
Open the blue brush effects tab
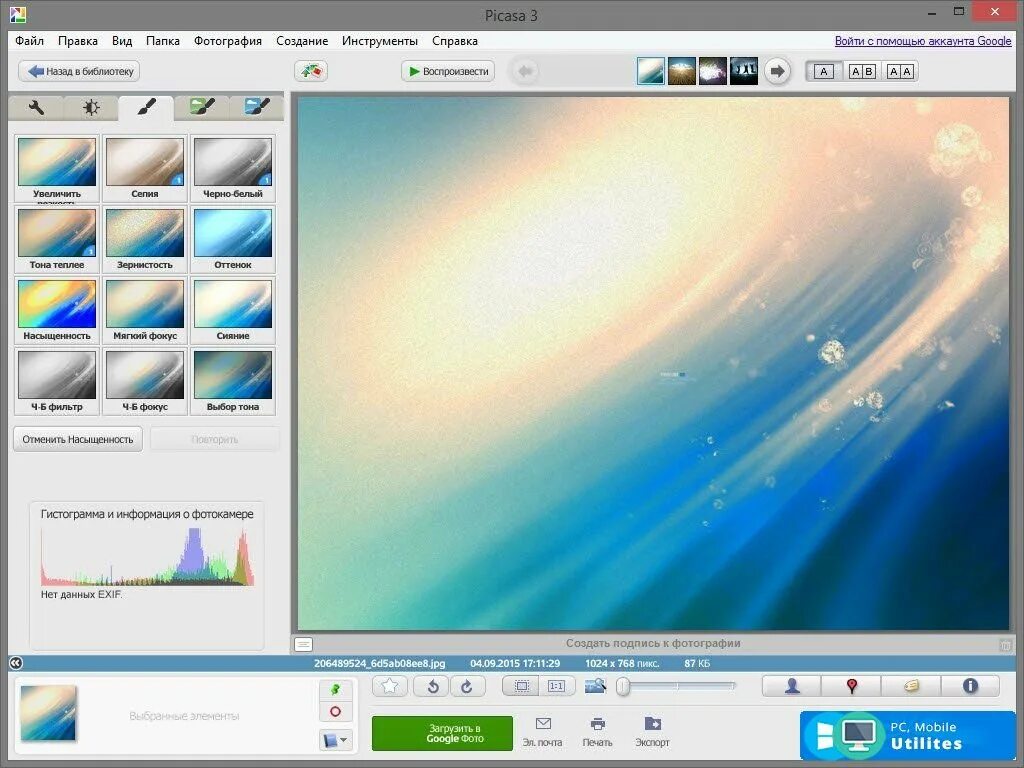tap(257, 108)
